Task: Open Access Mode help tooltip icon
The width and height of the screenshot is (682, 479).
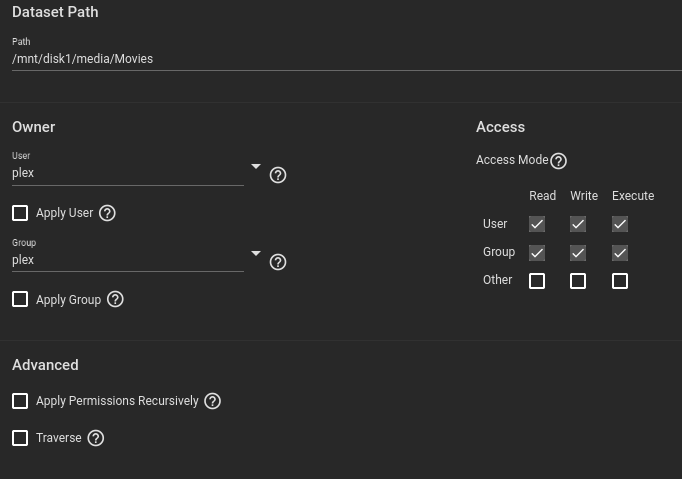Action: pos(559,161)
